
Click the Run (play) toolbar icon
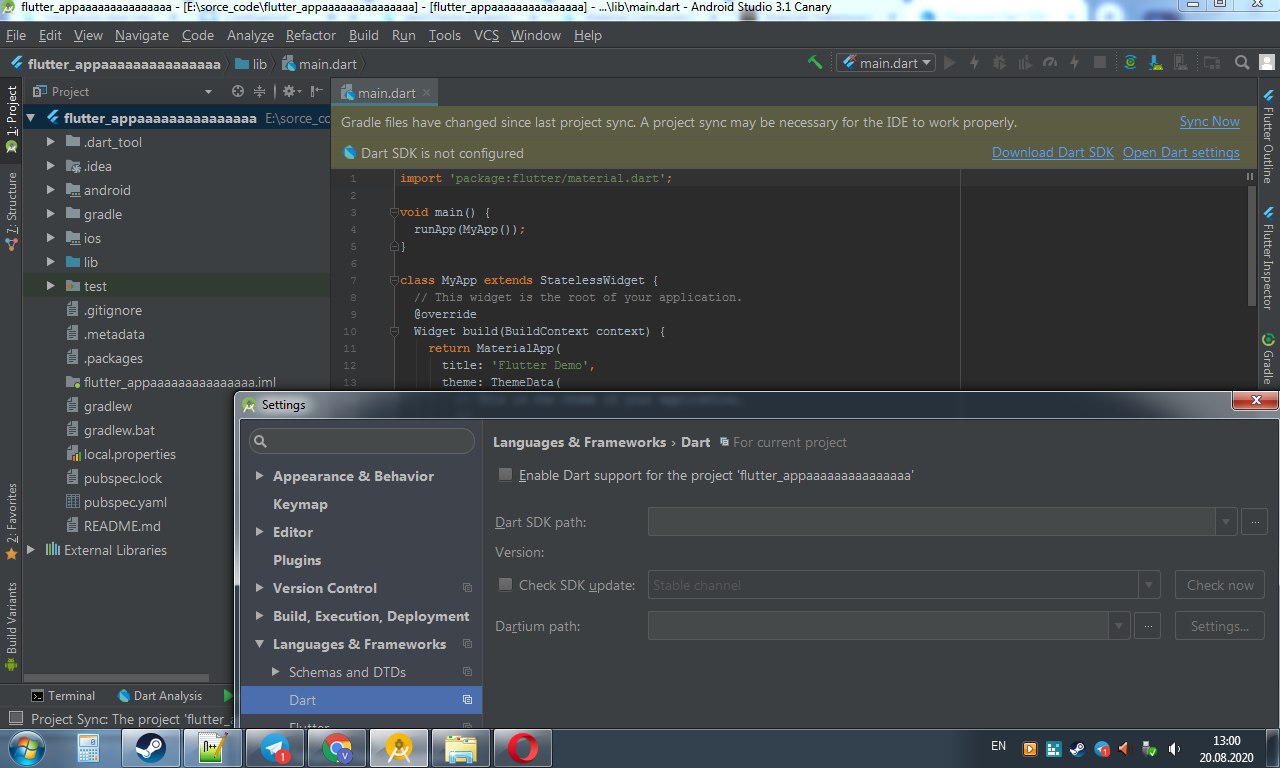tap(949, 62)
